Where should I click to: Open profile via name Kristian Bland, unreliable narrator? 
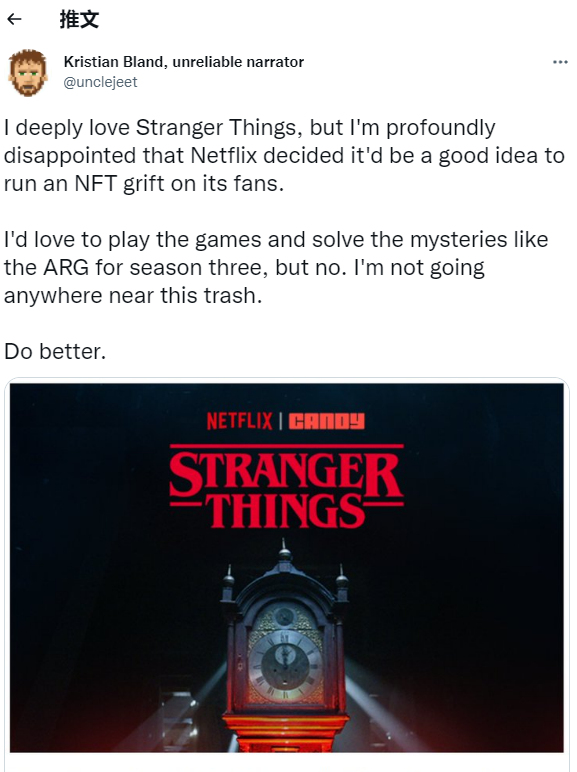click(184, 62)
